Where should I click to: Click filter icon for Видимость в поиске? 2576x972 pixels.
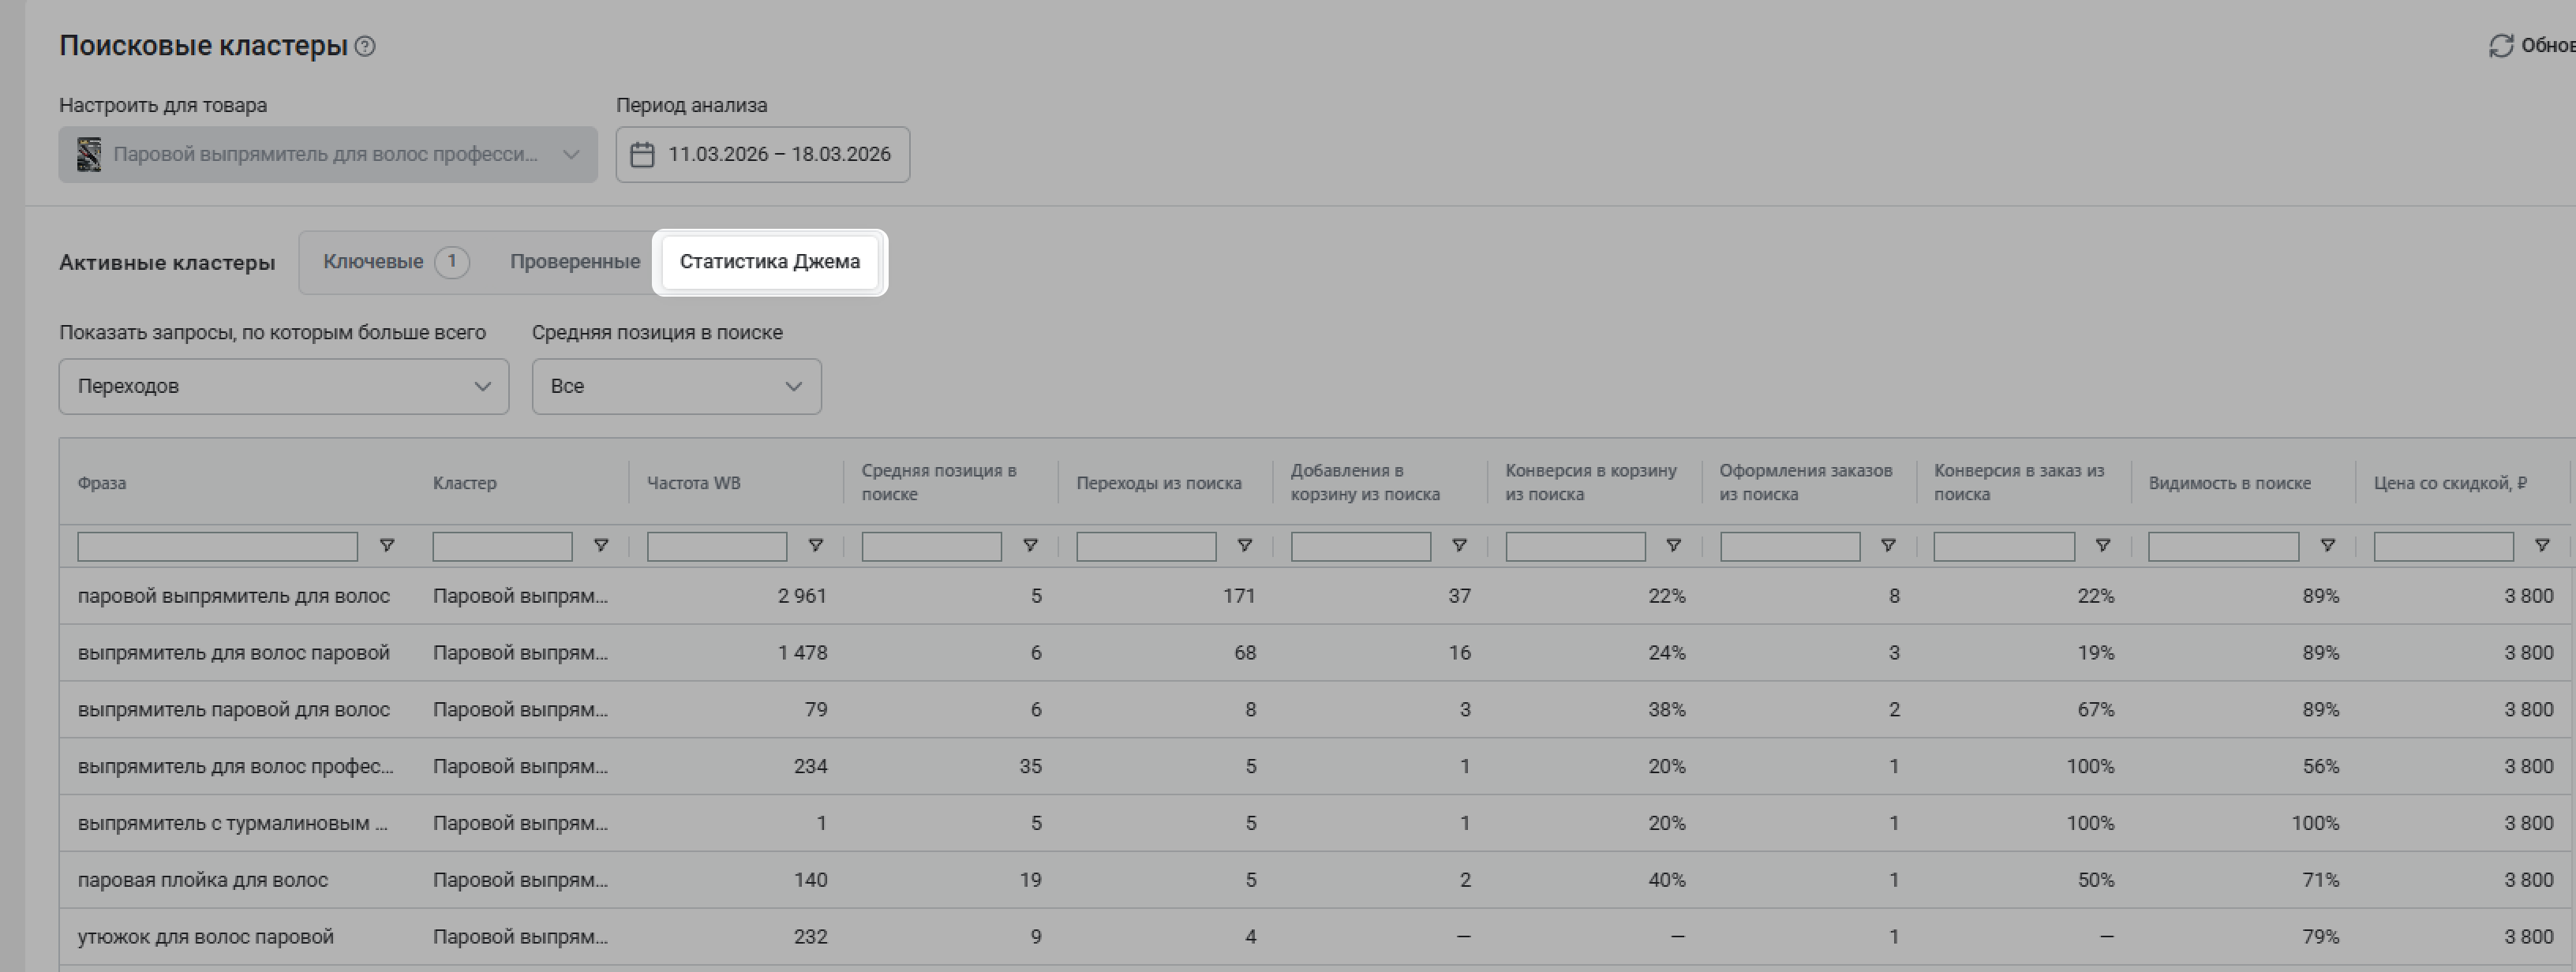click(x=2328, y=546)
